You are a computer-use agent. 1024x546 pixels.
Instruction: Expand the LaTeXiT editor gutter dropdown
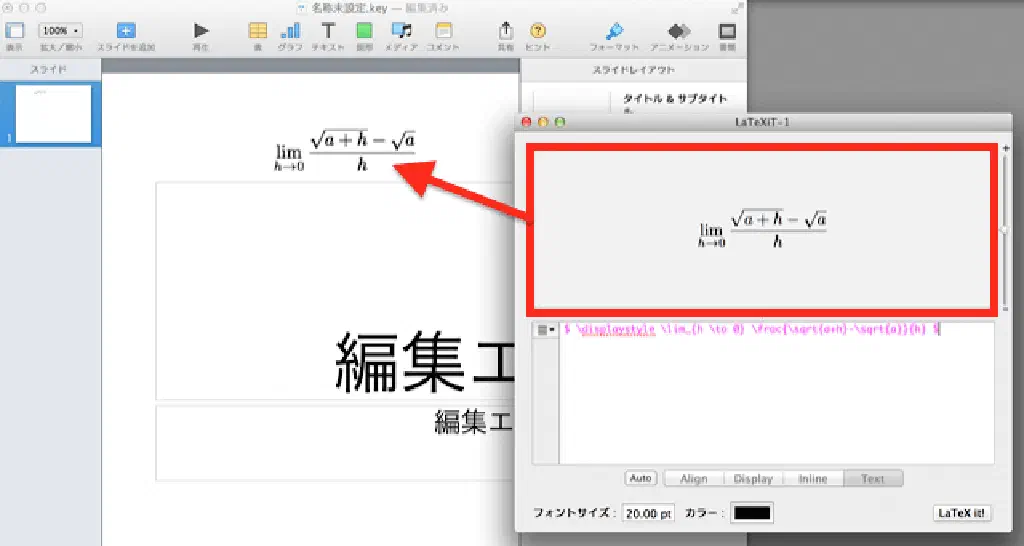point(545,329)
